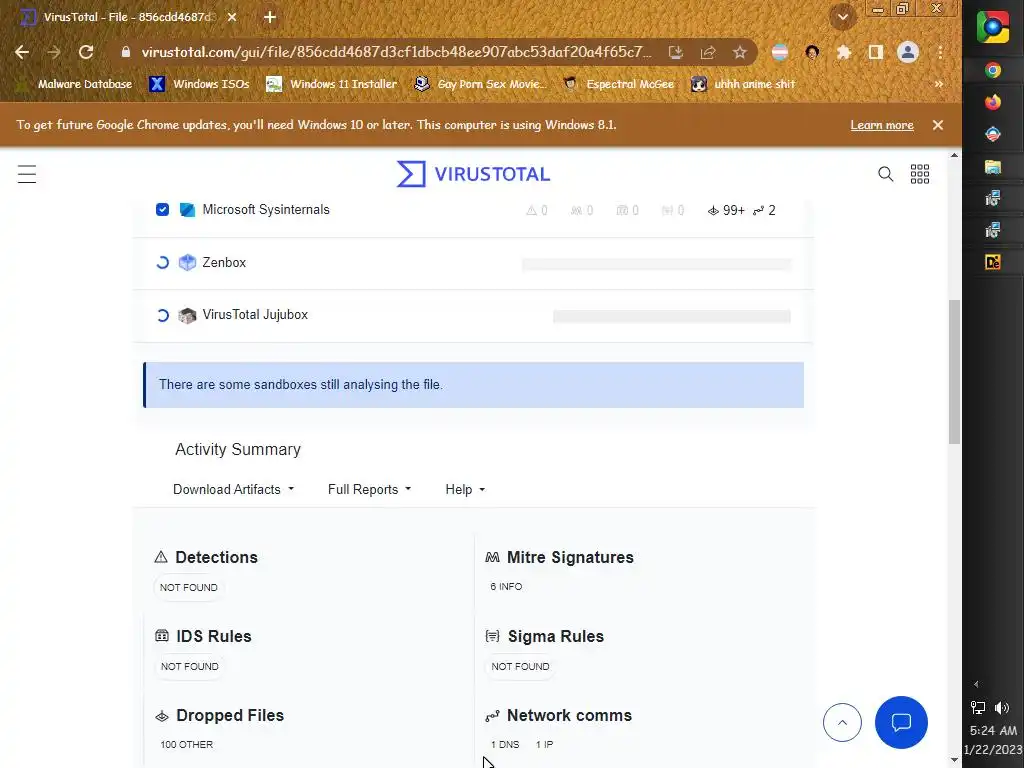1024x768 pixels.
Task: Click the 1 DNS badge
Action: (505, 744)
